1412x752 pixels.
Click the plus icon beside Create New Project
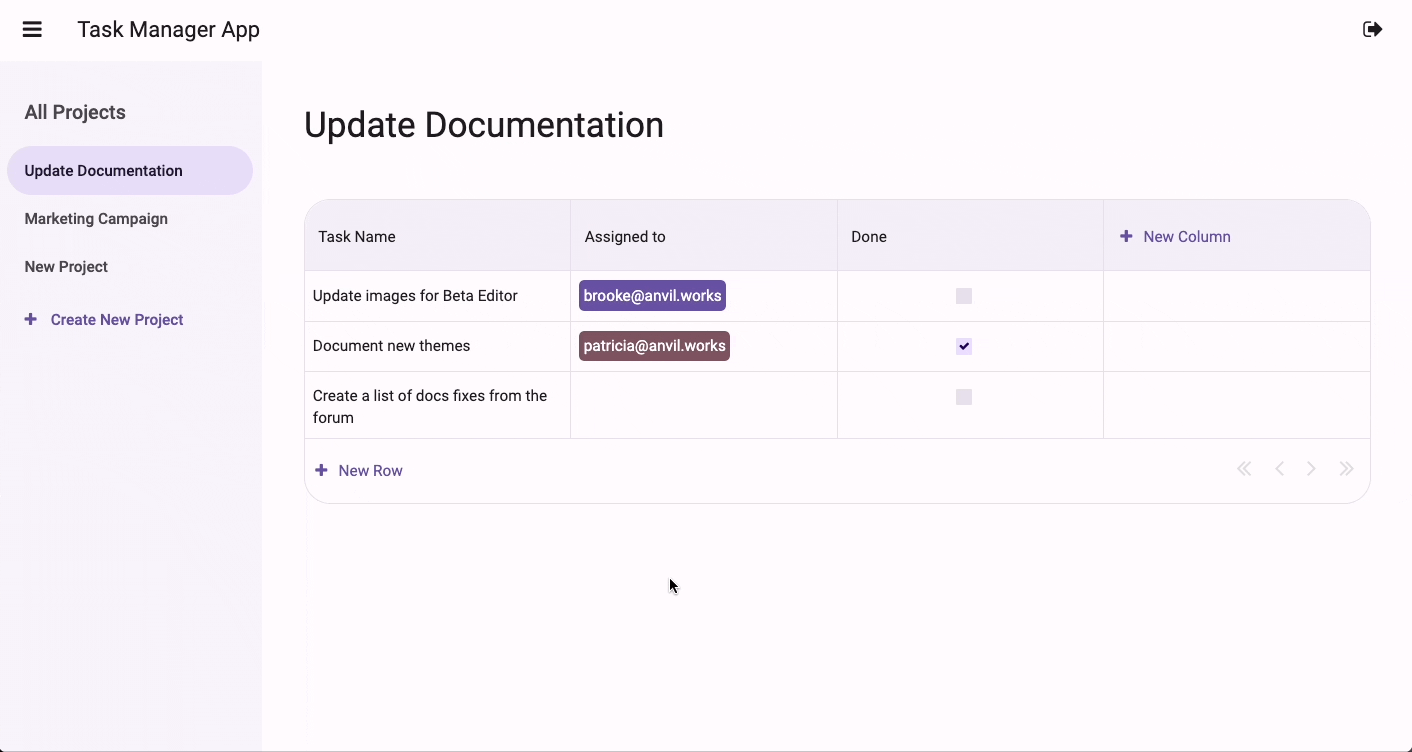[x=29, y=319]
